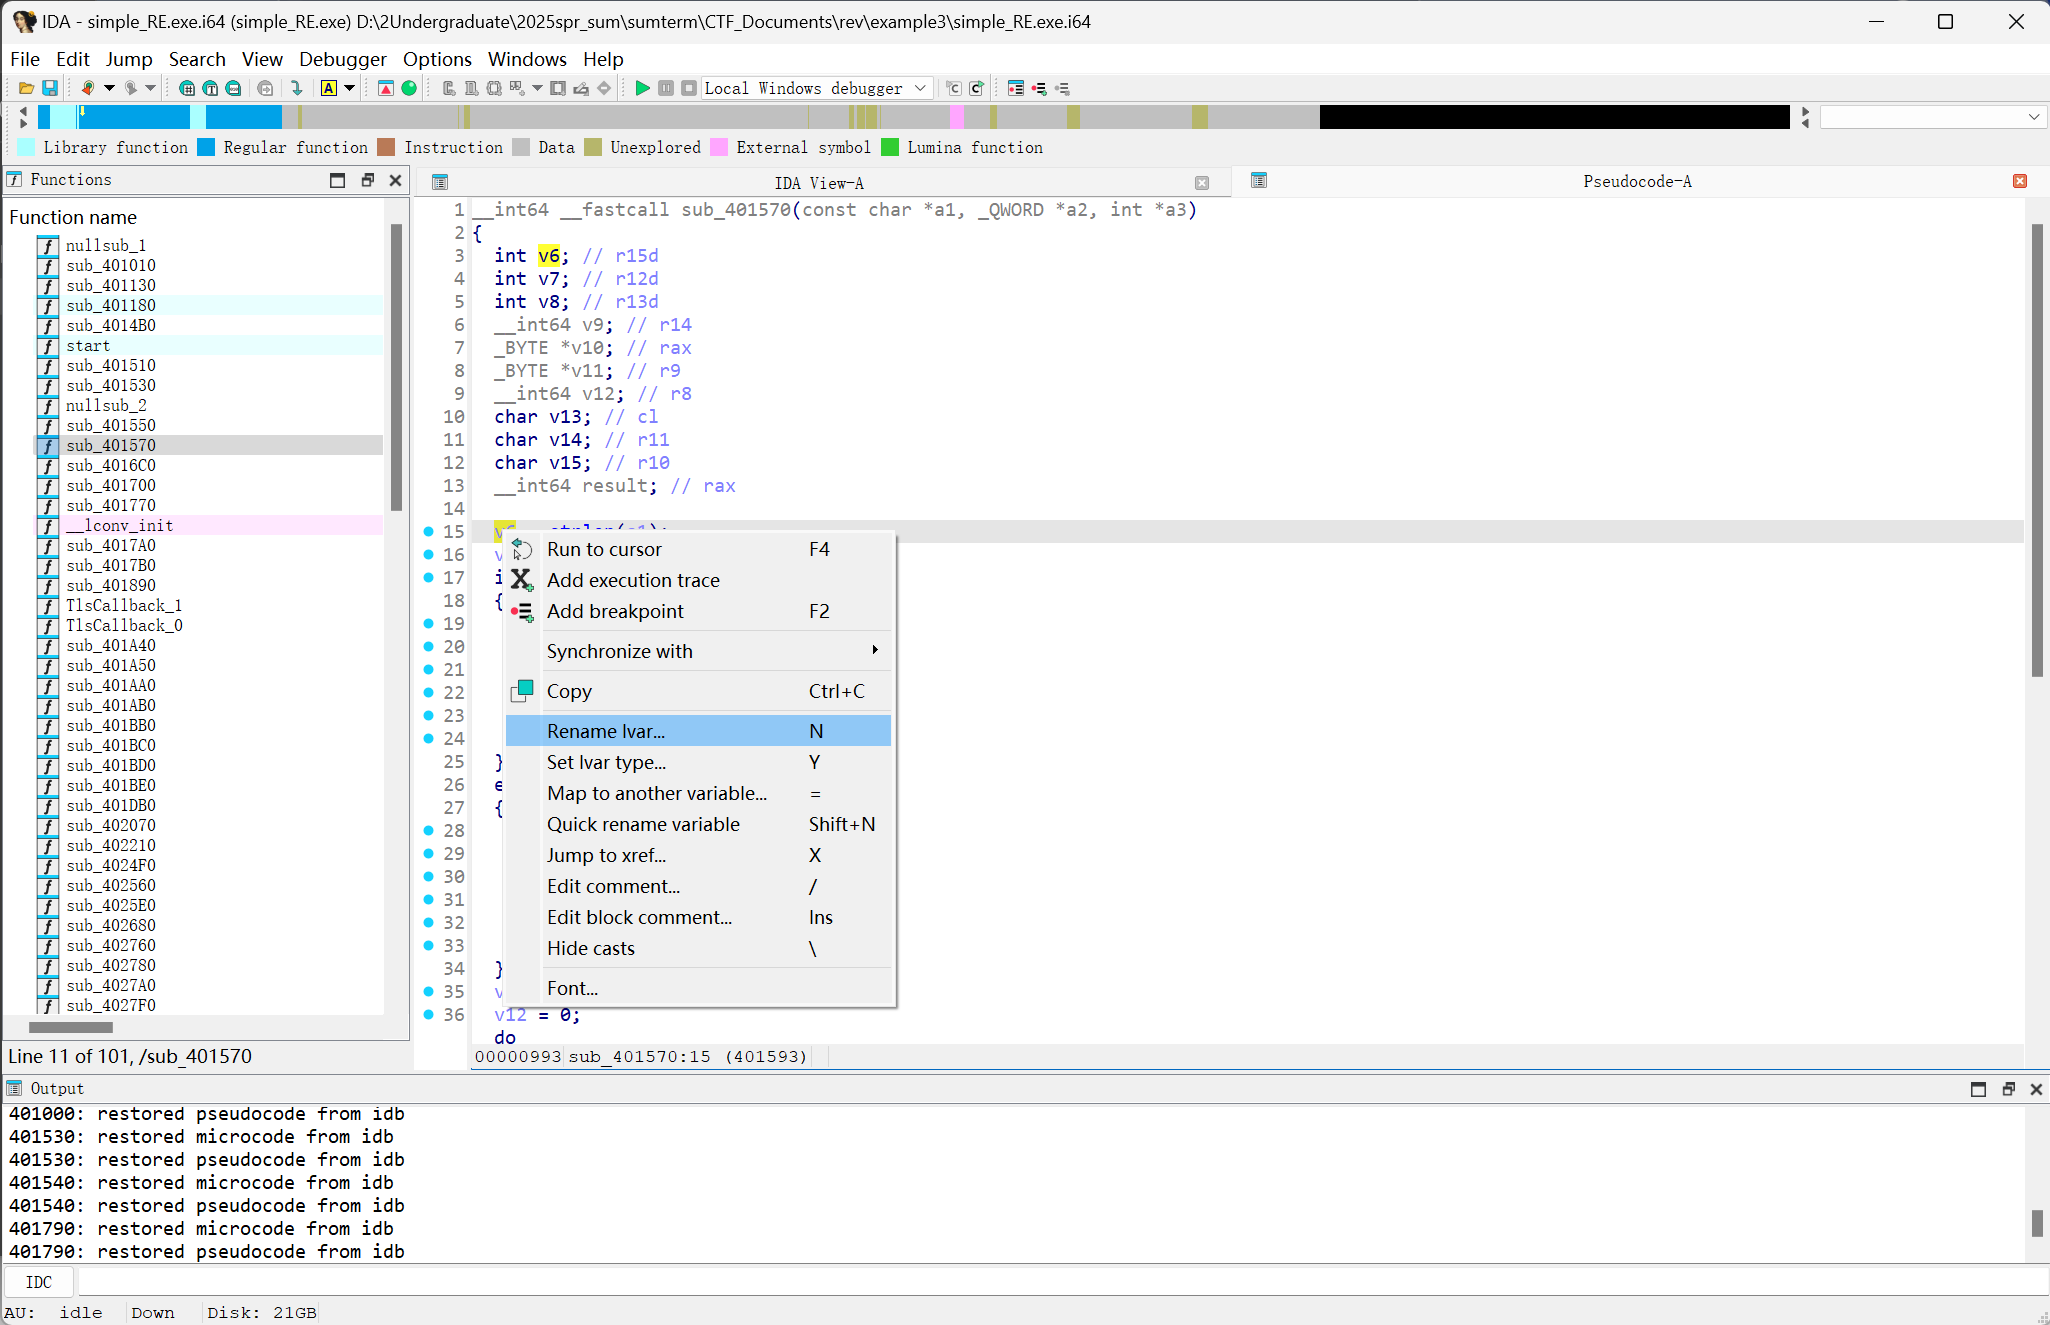2050x1325 pixels.
Task: Expand dropdown arrow next to 'A' icon
Action: [349, 88]
